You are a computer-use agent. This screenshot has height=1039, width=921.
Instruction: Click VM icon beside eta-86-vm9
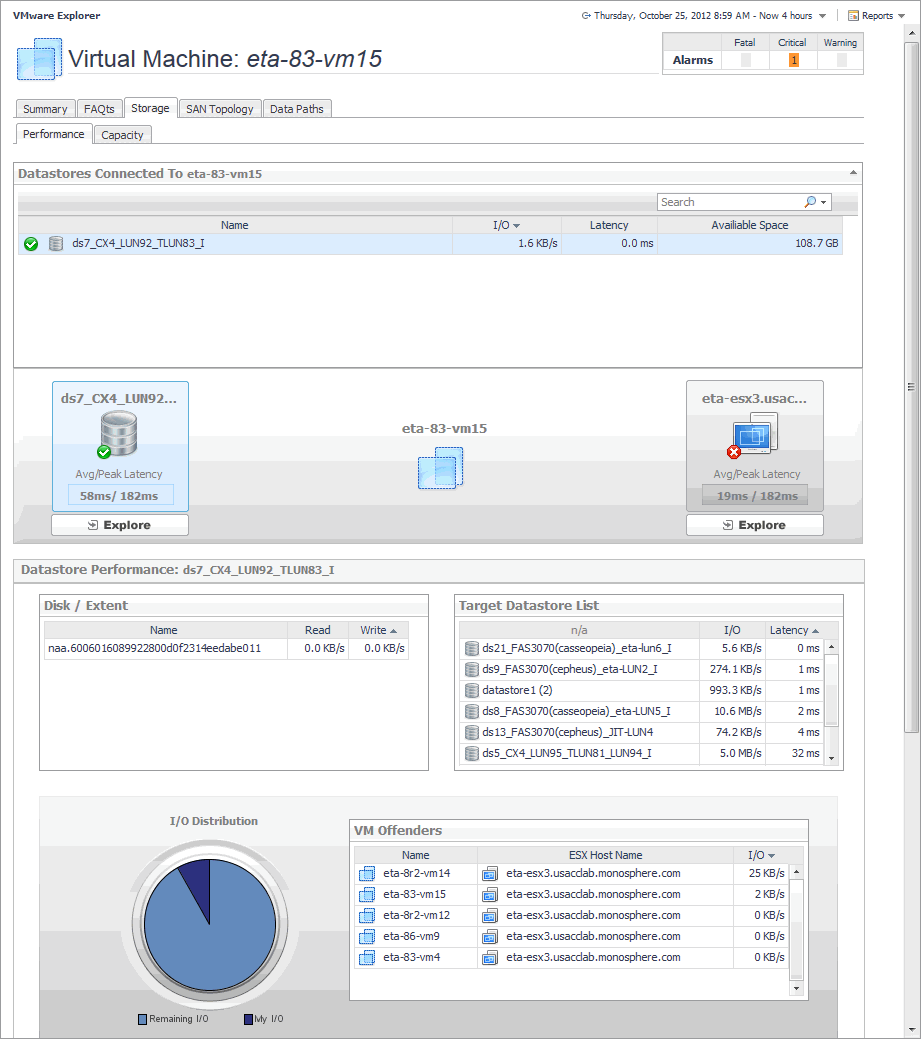tap(367, 936)
